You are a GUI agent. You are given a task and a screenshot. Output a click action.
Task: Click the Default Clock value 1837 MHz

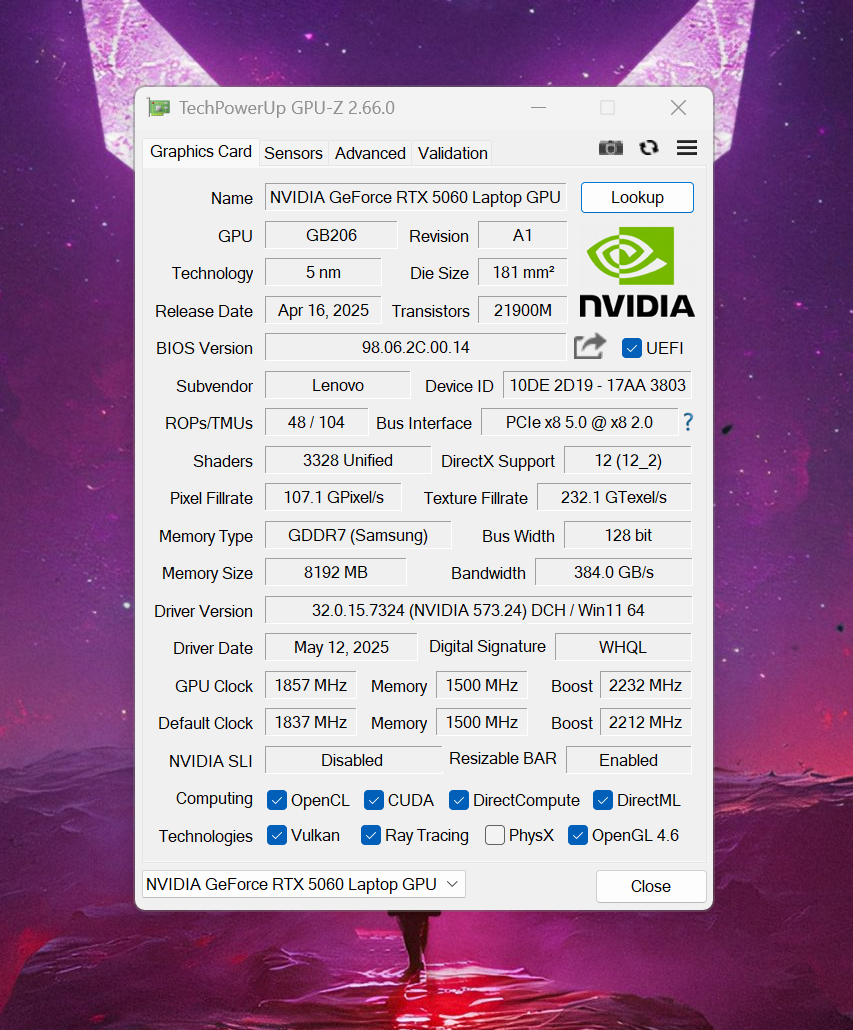pyautogui.click(x=311, y=722)
